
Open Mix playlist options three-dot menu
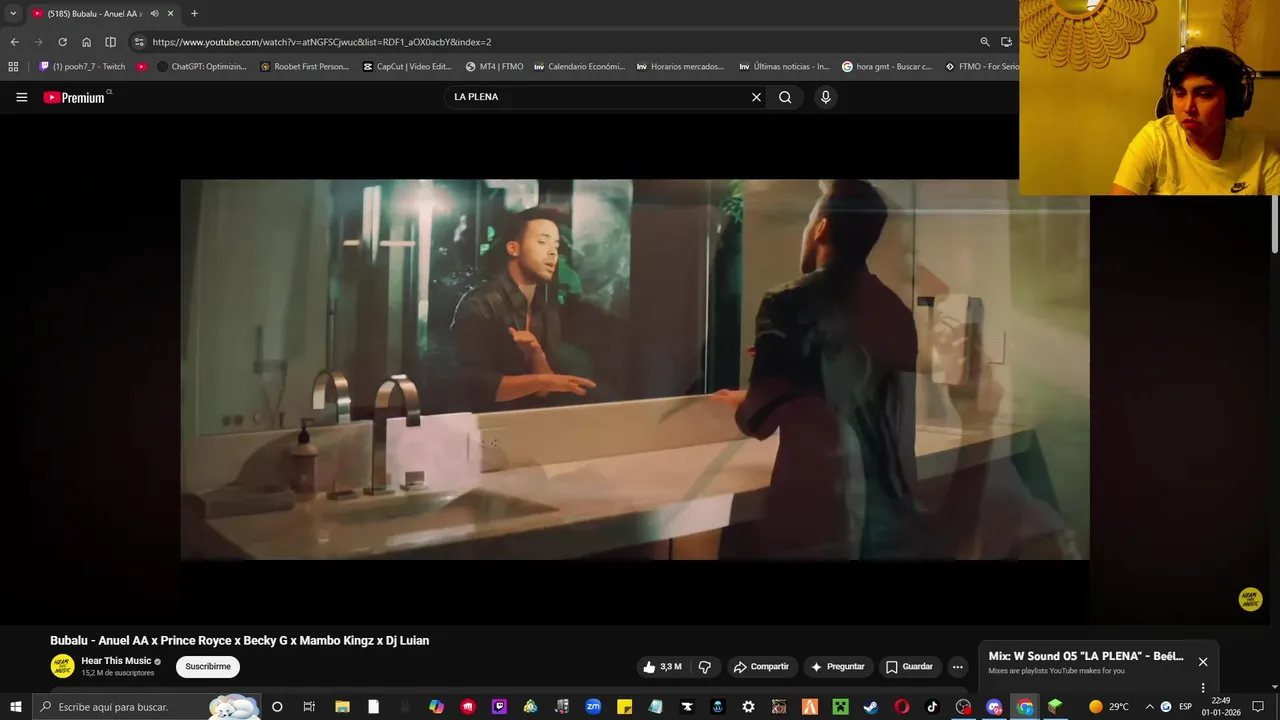1203,688
